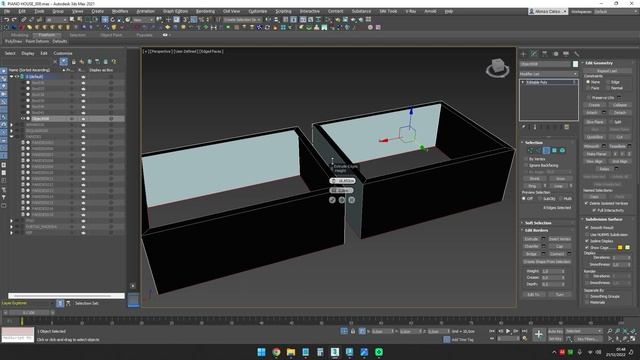Viewport: 640px width, 360px height.
Task: Select the Rotate transform tool
Action: [x=112, y=20]
